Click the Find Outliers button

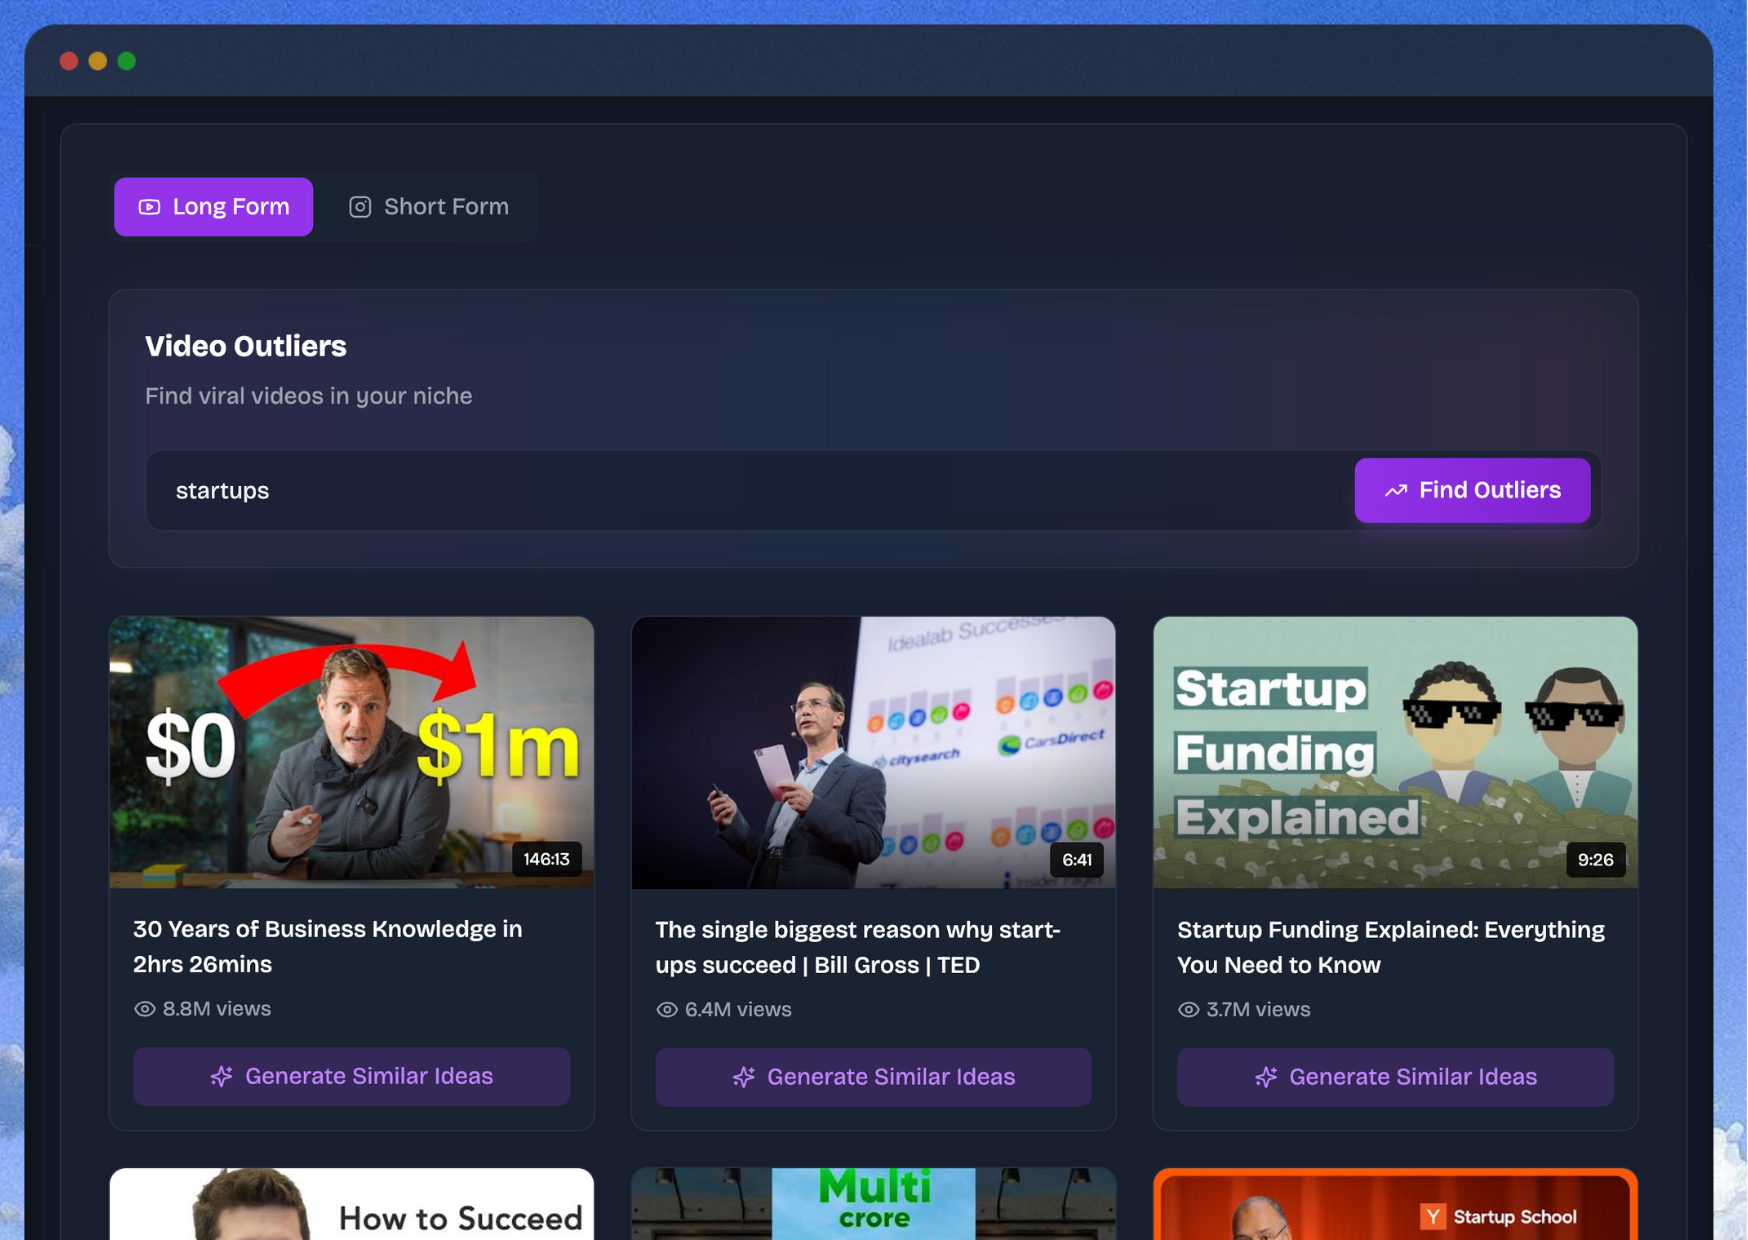pyautogui.click(x=1472, y=490)
